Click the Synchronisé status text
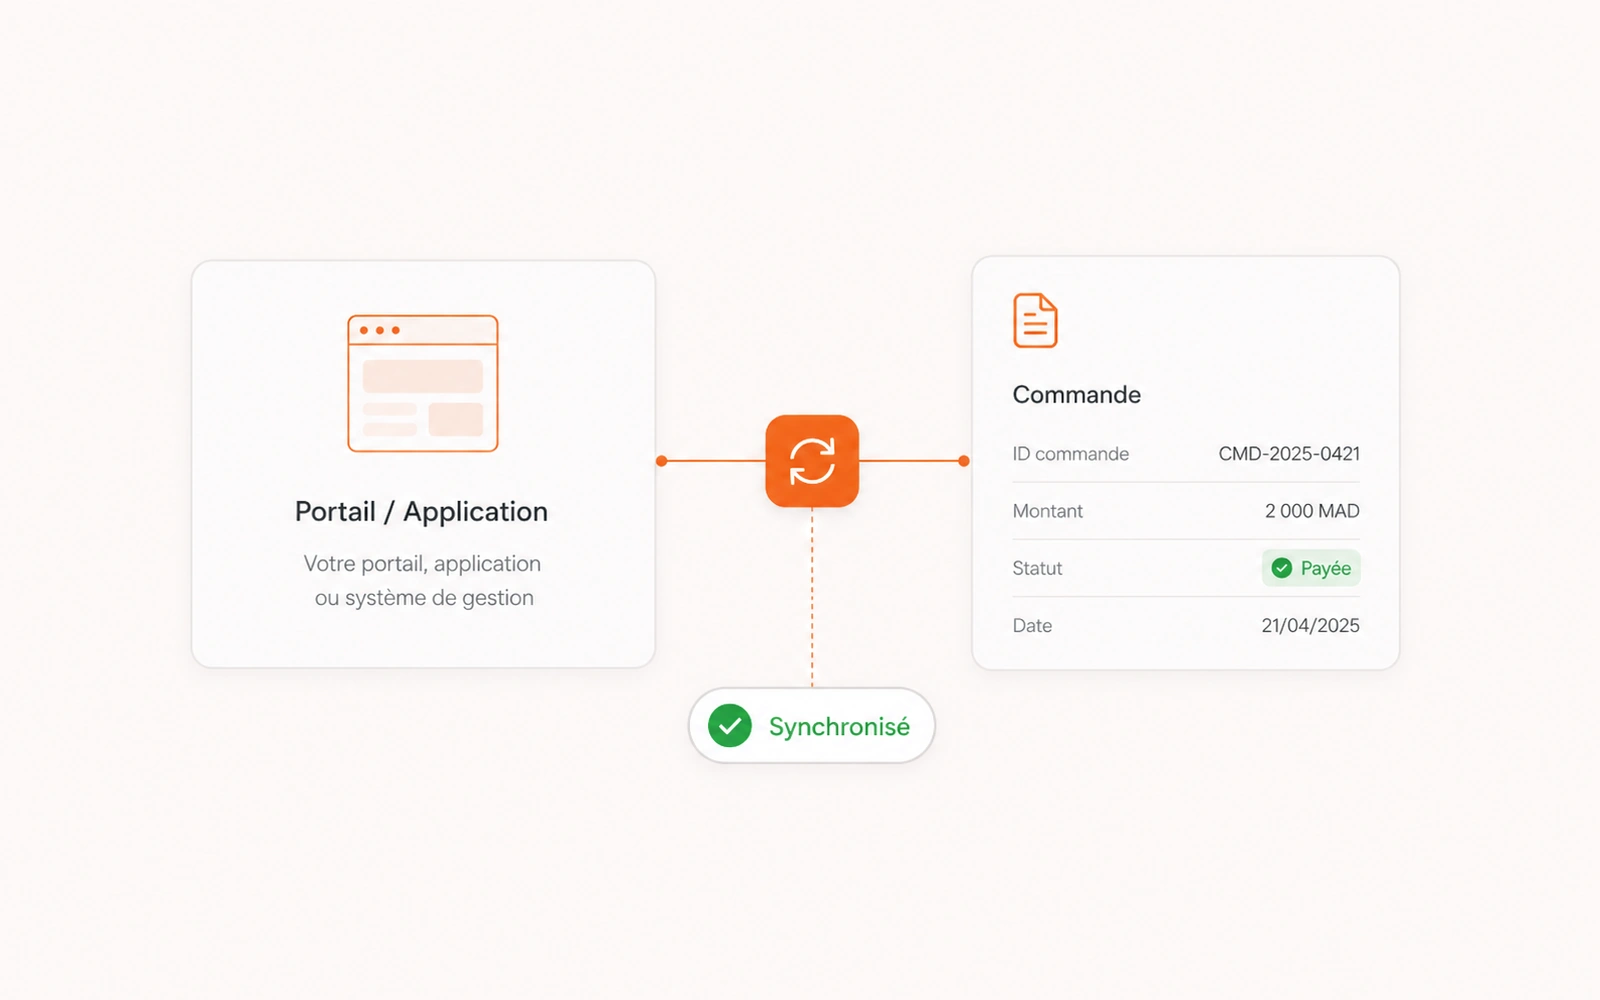Viewport: 1600px width, 1000px height. pos(839,727)
